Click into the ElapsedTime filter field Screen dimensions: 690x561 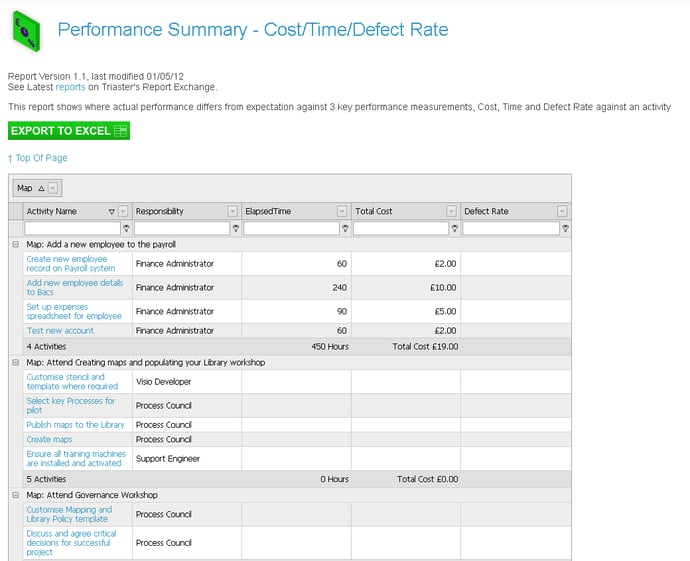click(x=291, y=228)
